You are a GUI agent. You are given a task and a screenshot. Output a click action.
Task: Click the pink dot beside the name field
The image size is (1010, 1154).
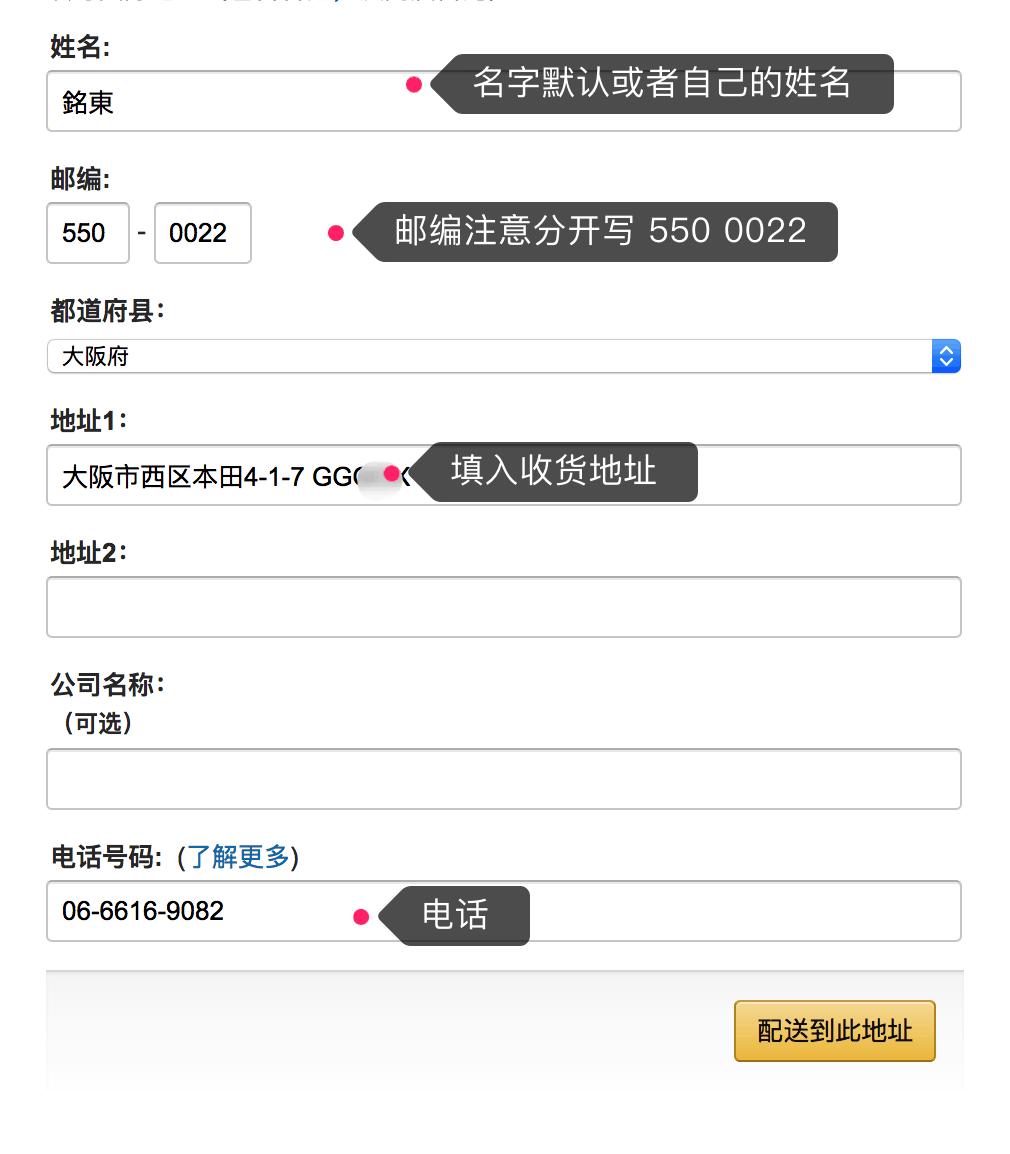tap(416, 85)
